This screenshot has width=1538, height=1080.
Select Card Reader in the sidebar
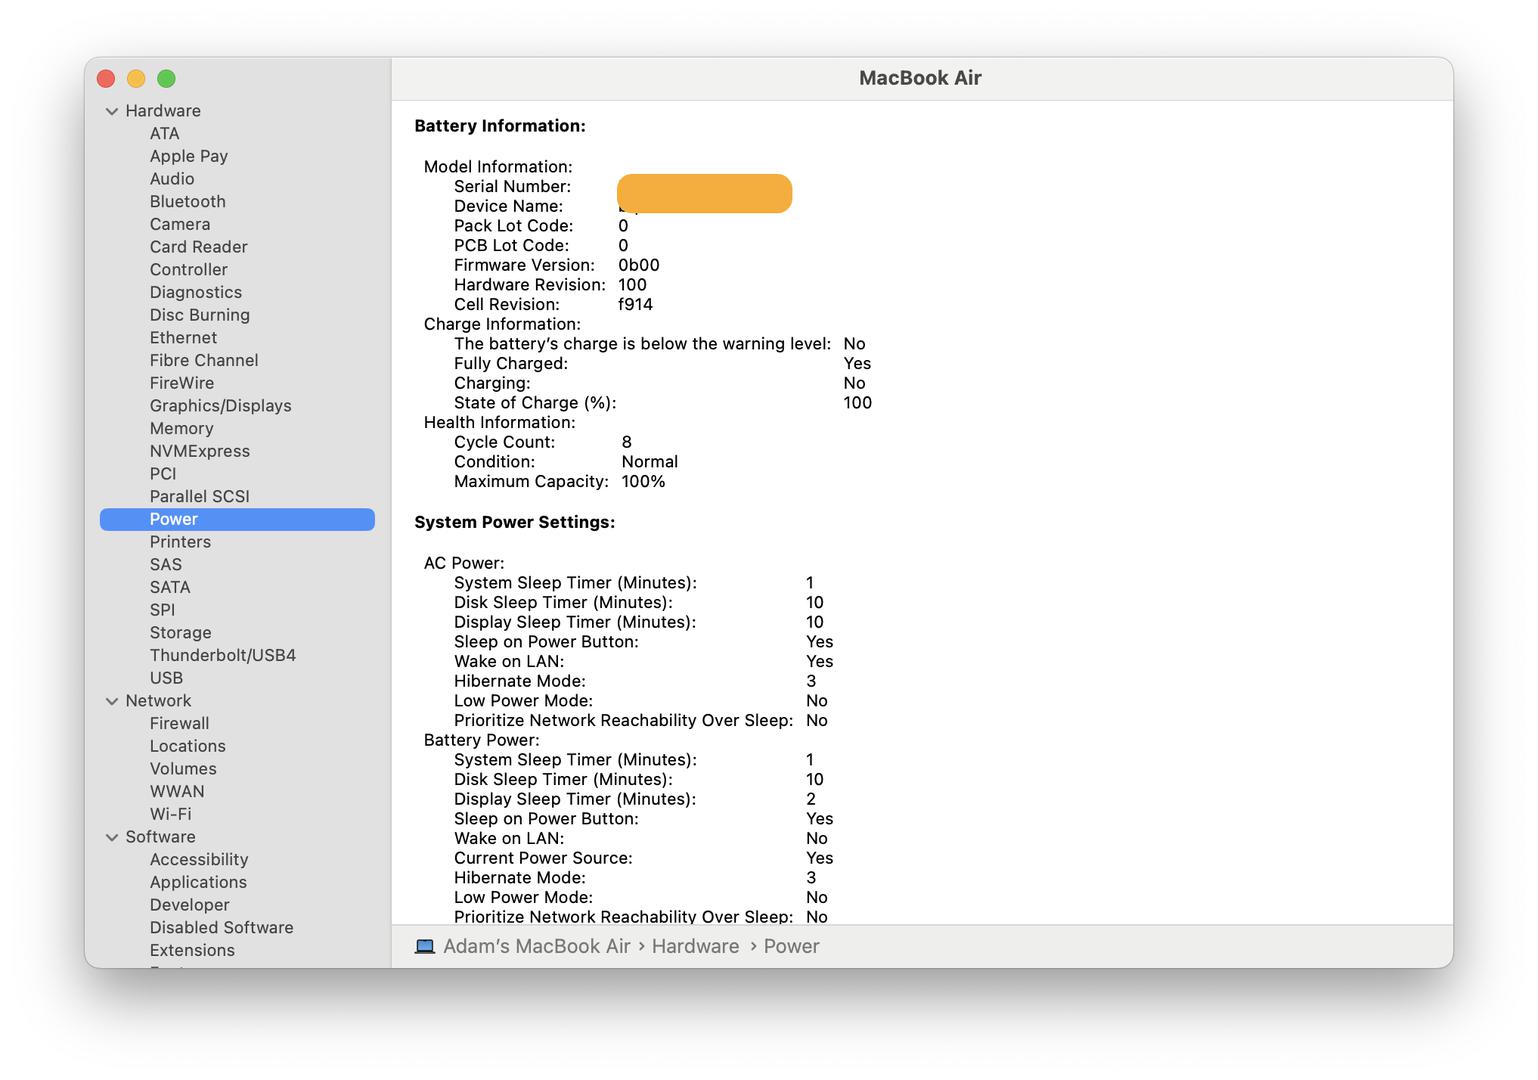pyautogui.click(x=199, y=247)
